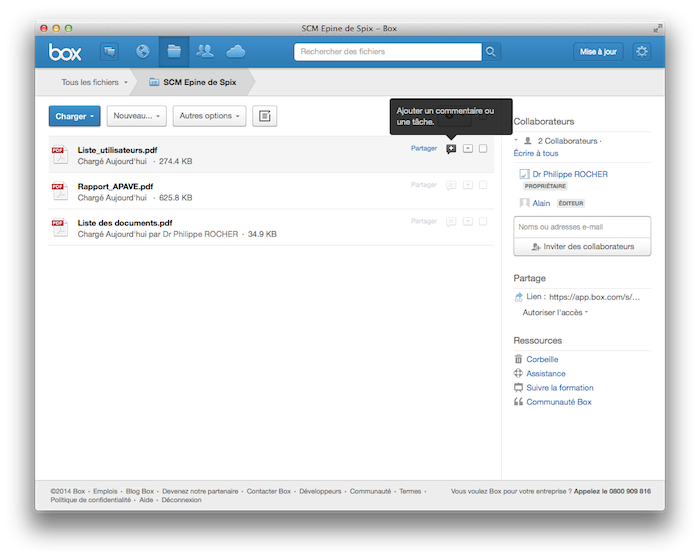
Task: Select the checkbox for Rapport_APAVE.pdf
Action: pos(483,185)
